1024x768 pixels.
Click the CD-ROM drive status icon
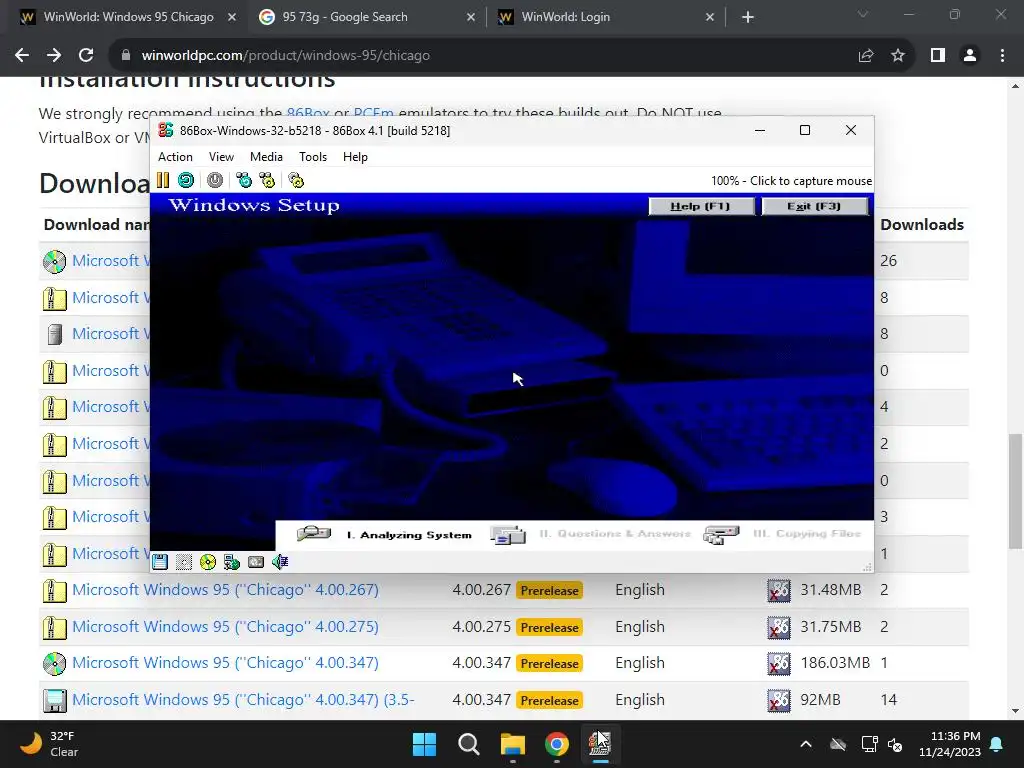click(x=208, y=562)
